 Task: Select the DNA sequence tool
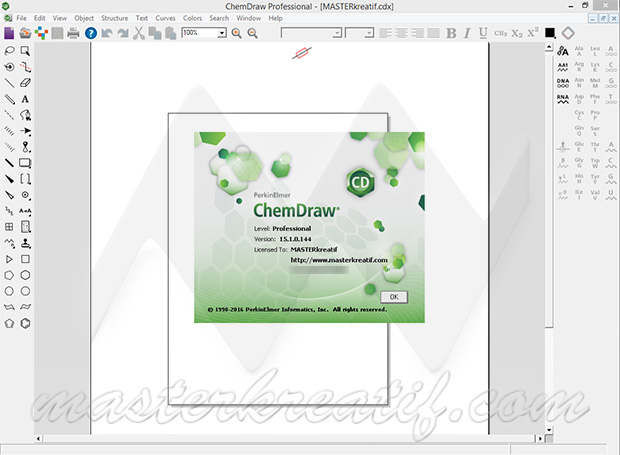[563, 83]
